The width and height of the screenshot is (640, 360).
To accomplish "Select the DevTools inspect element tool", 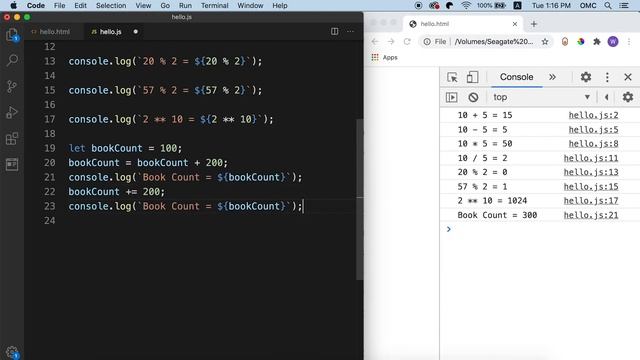I will (x=452, y=77).
